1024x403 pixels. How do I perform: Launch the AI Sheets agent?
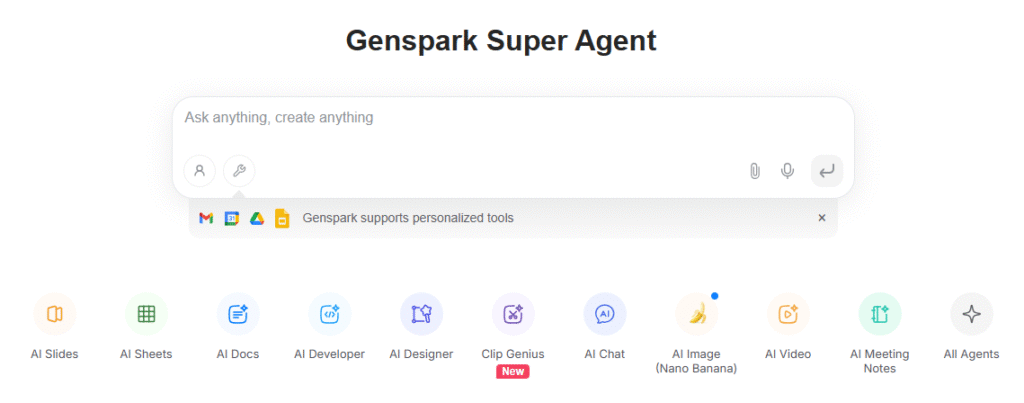pos(146,314)
